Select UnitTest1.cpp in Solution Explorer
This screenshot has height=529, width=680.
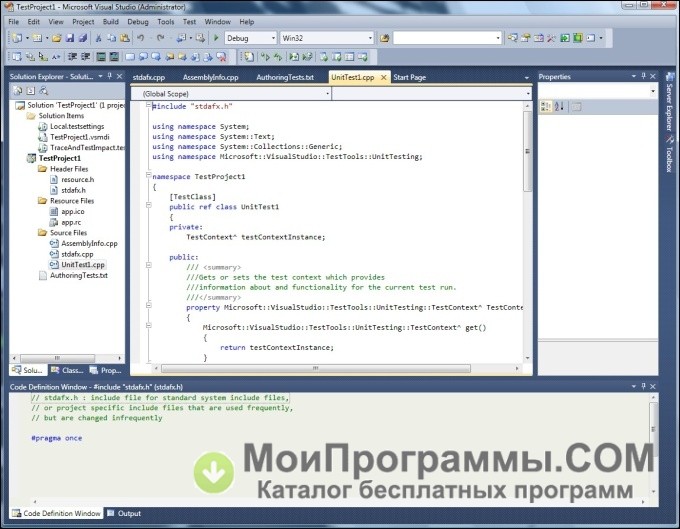coord(83,264)
